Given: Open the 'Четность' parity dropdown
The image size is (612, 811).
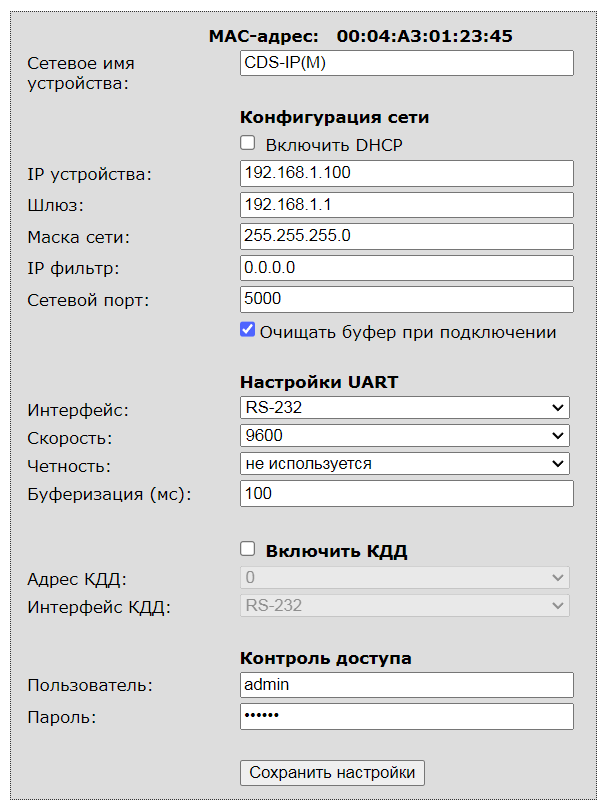Looking at the screenshot, I should tap(405, 464).
